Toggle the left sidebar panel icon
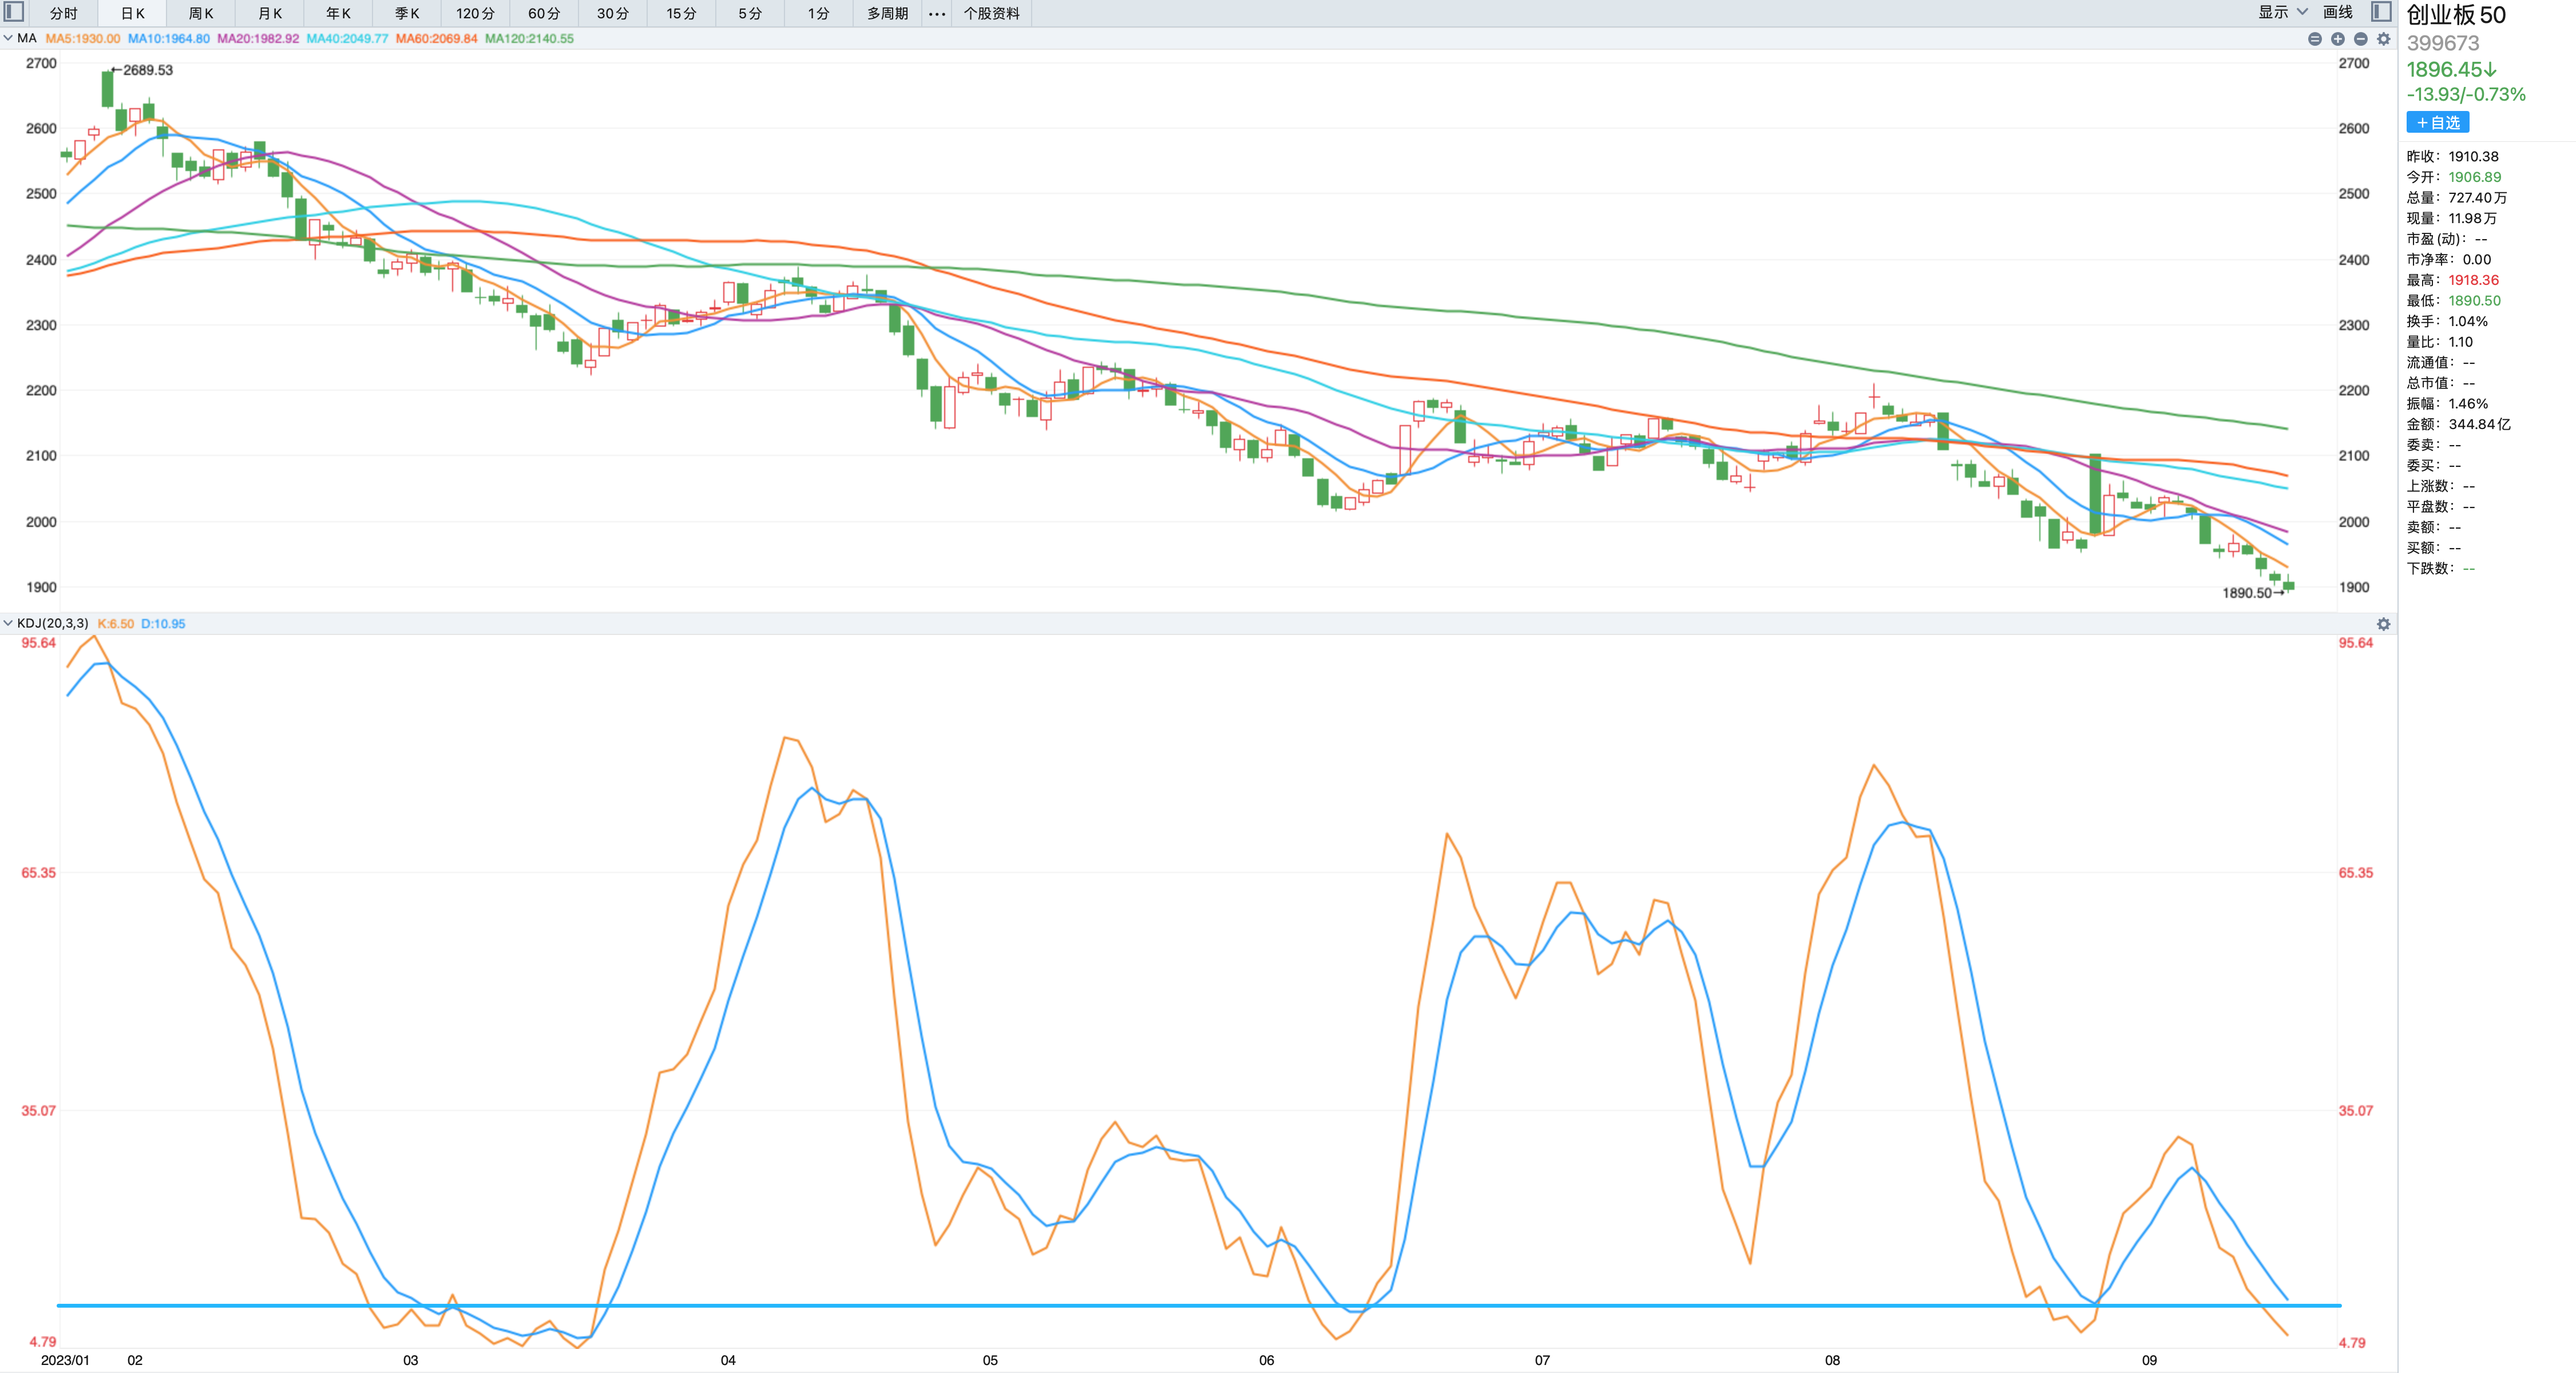The height and width of the screenshot is (1373, 2576). click(14, 12)
